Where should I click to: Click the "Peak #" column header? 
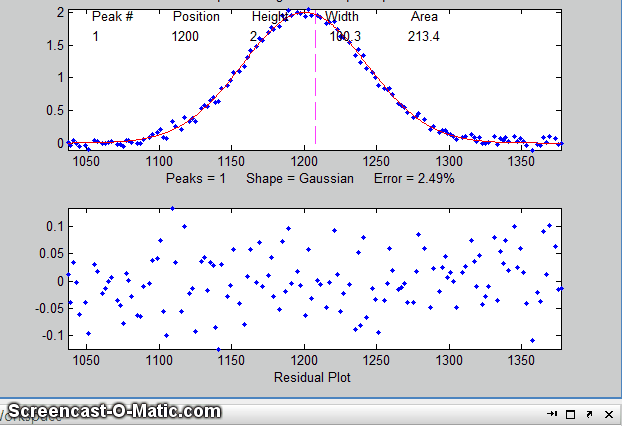pyautogui.click(x=112, y=17)
